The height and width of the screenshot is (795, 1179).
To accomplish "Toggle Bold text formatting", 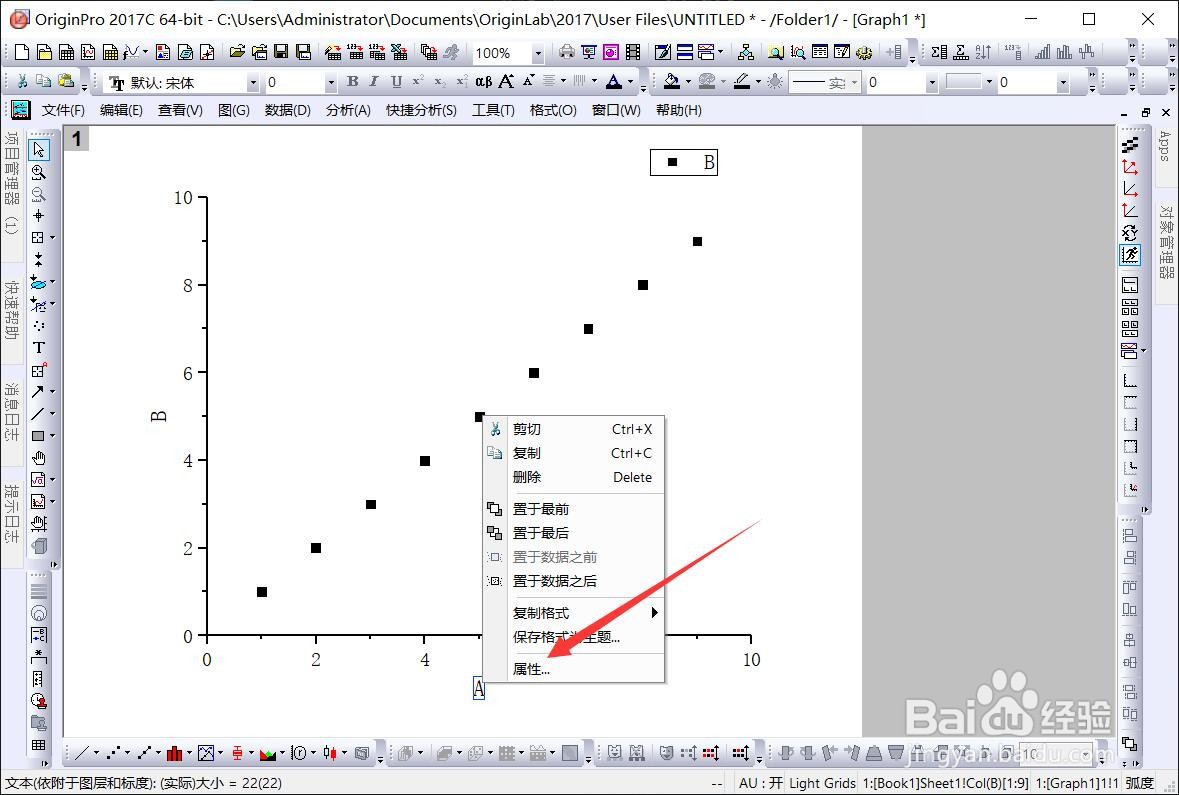I will coord(352,81).
